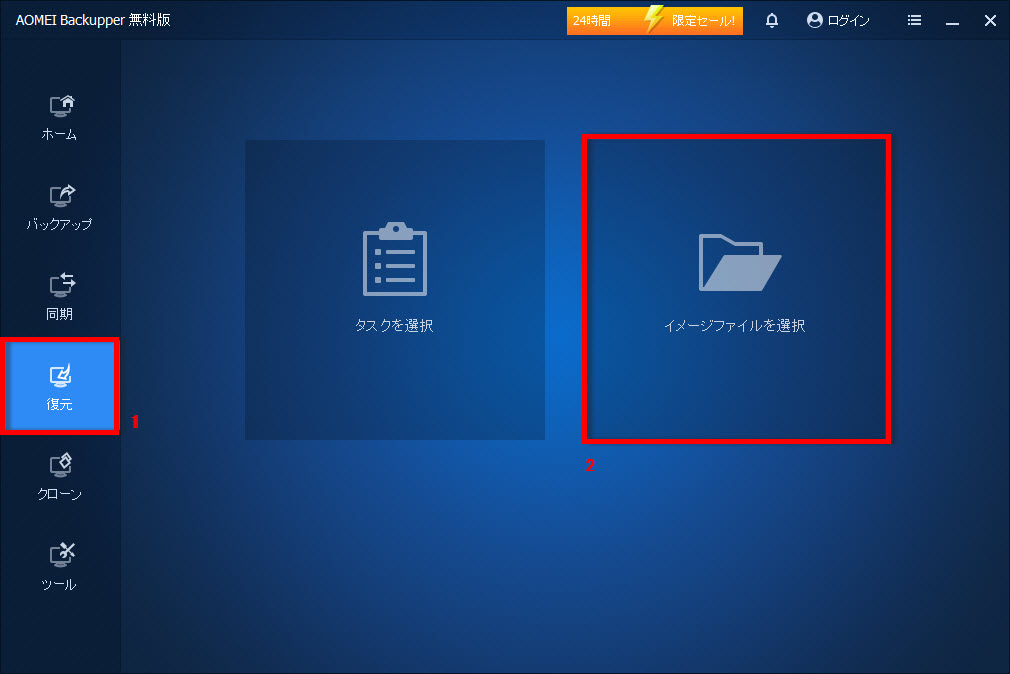Screen dimensions: 1010x674
Task: Click the open folder icon for image file
Action: click(x=739, y=262)
